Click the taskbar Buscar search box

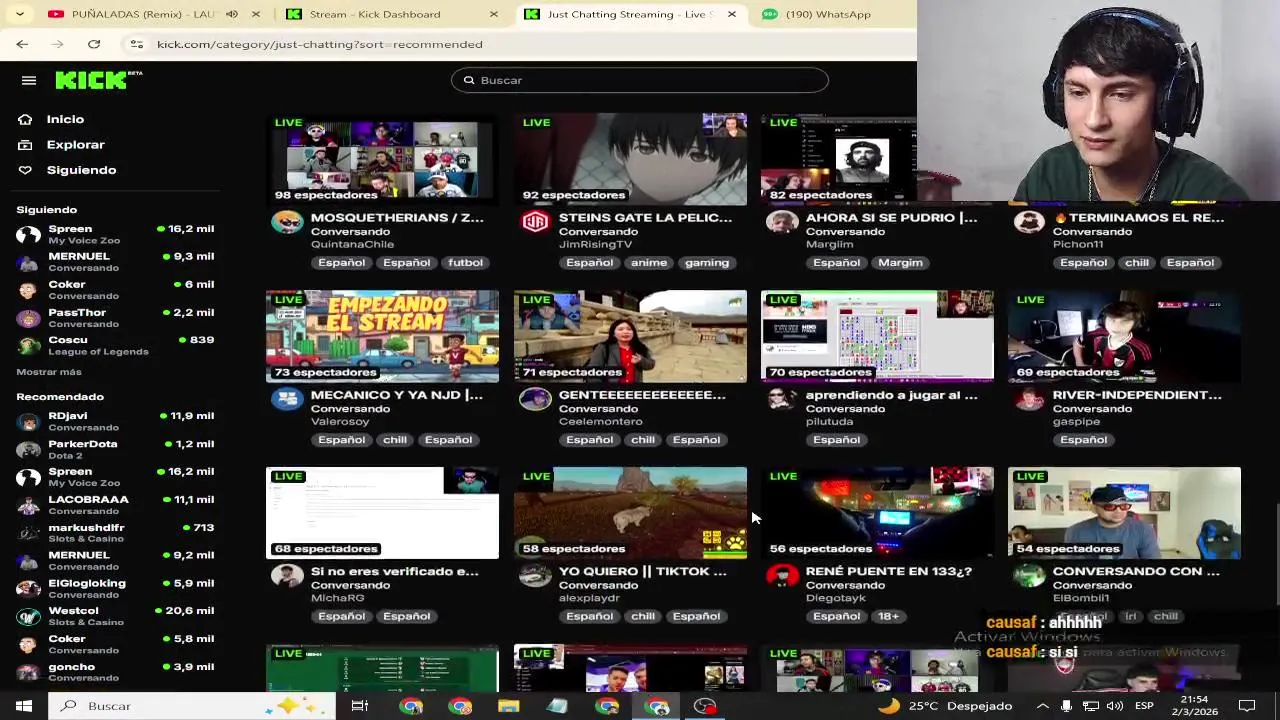(190, 706)
